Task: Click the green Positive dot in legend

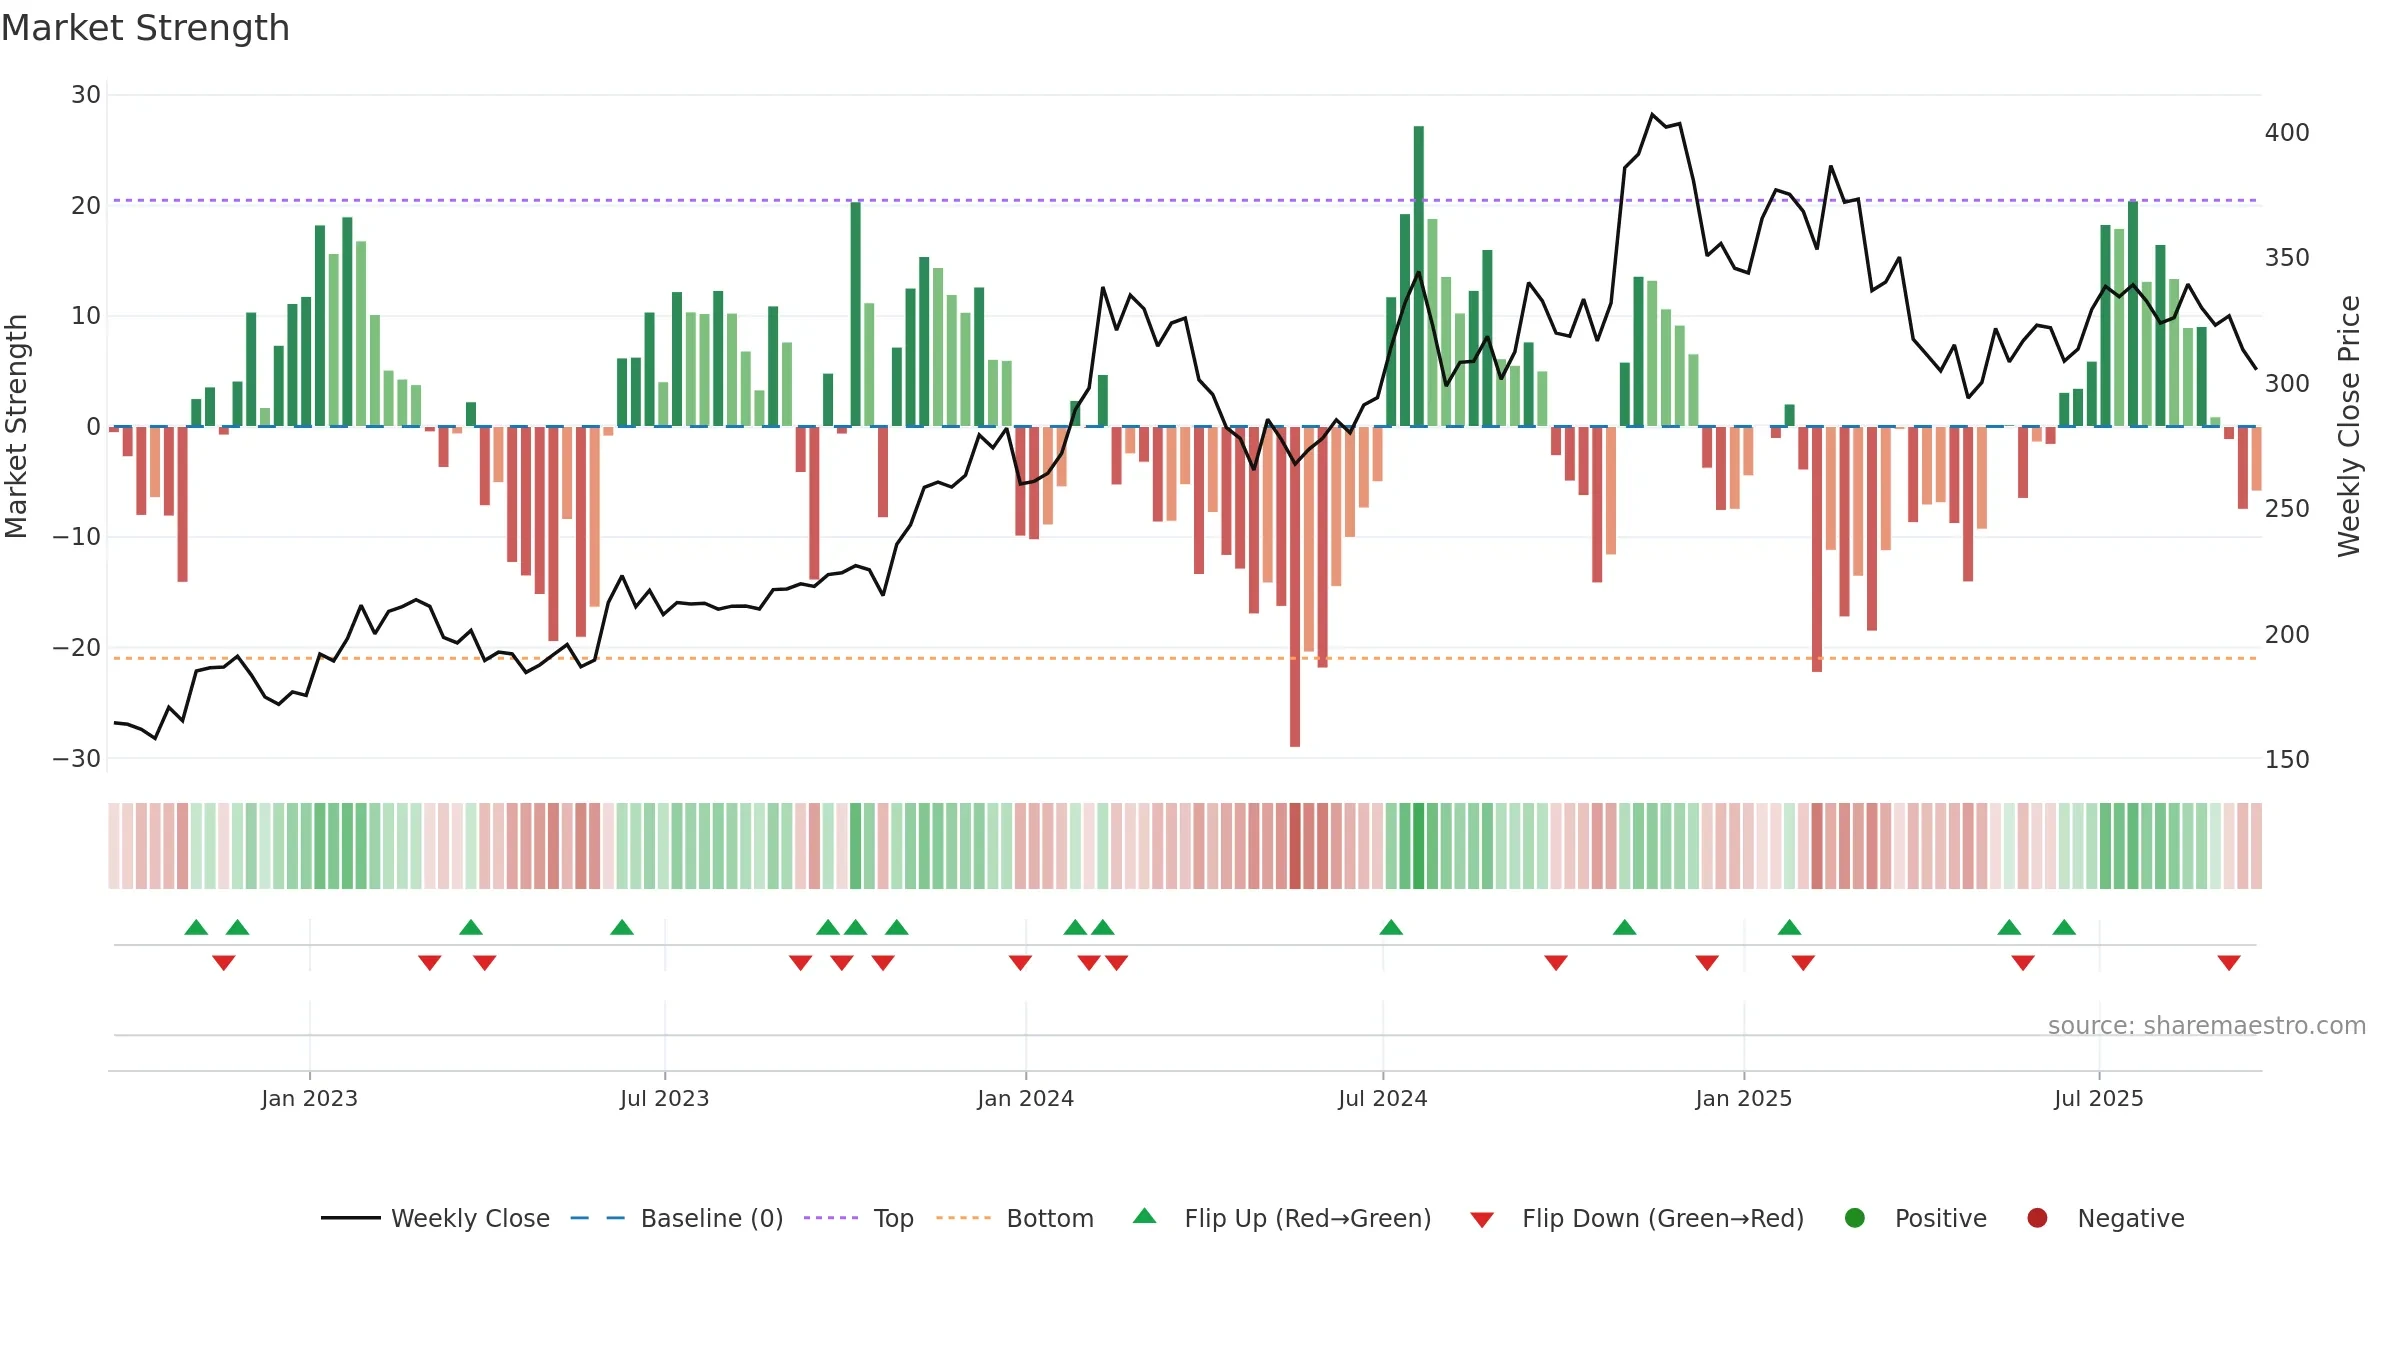Action: click(x=1855, y=1218)
